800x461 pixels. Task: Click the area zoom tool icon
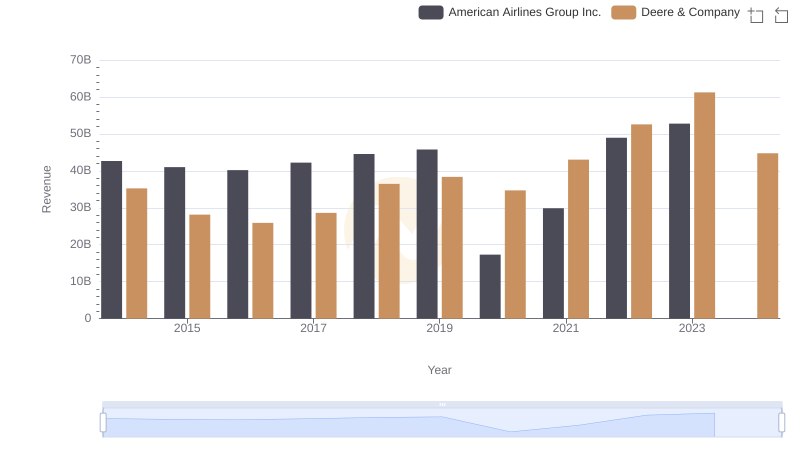click(756, 15)
